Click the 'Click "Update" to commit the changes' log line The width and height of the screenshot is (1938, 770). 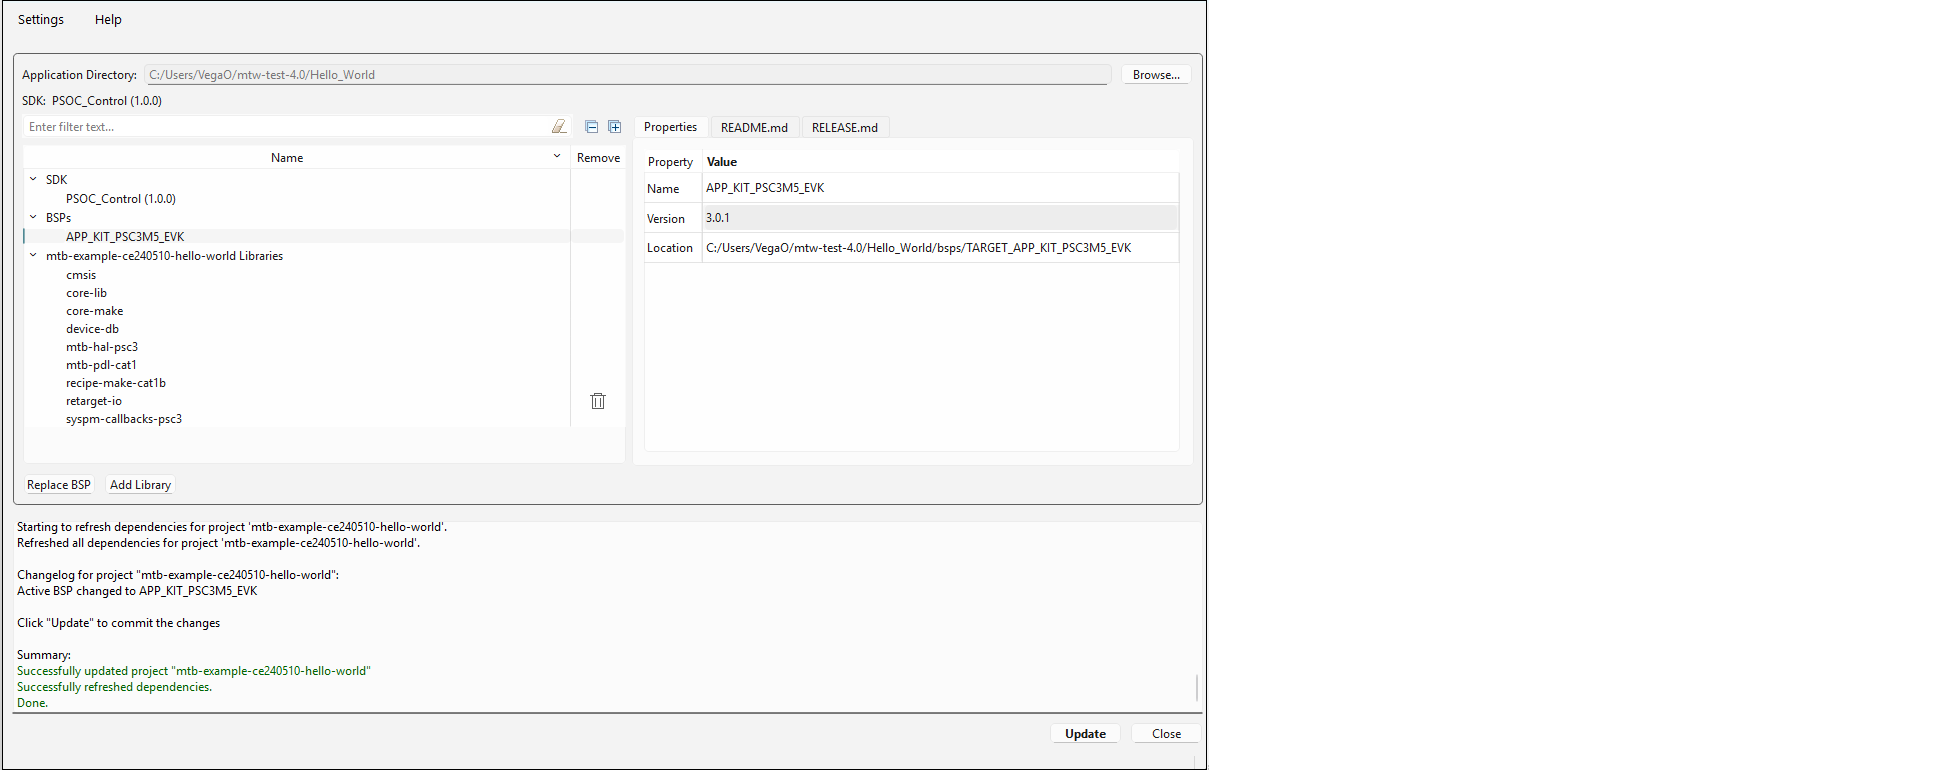[x=118, y=623]
